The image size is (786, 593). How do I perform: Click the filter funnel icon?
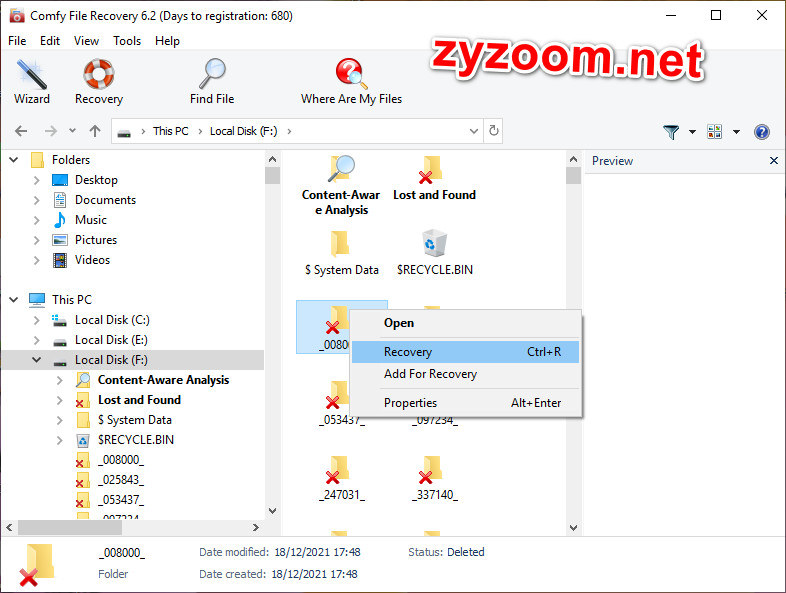pyautogui.click(x=671, y=132)
